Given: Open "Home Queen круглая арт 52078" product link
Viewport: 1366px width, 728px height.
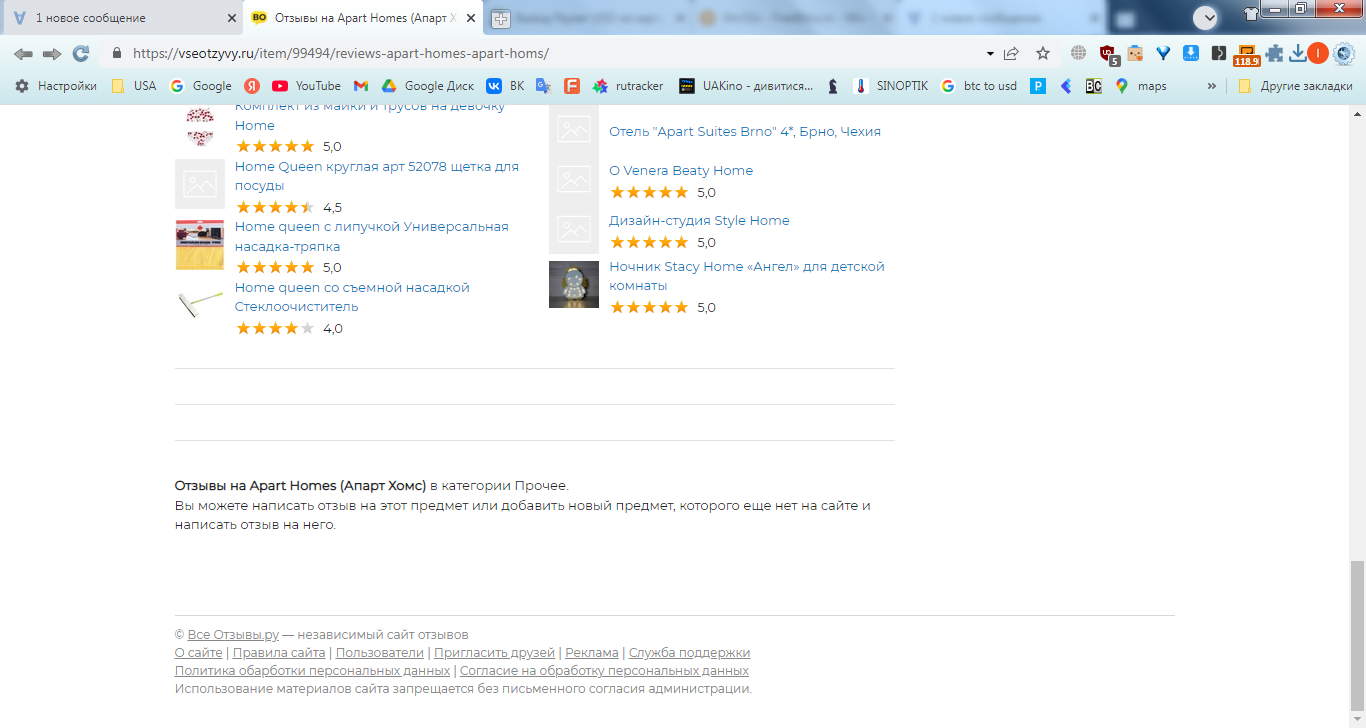Looking at the screenshot, I should 377,176.
